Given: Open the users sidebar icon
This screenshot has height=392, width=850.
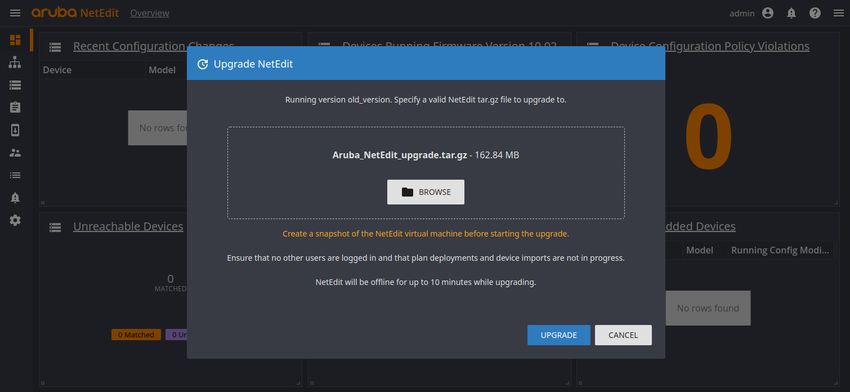Looking at the screenshot, I should (15, 153).
